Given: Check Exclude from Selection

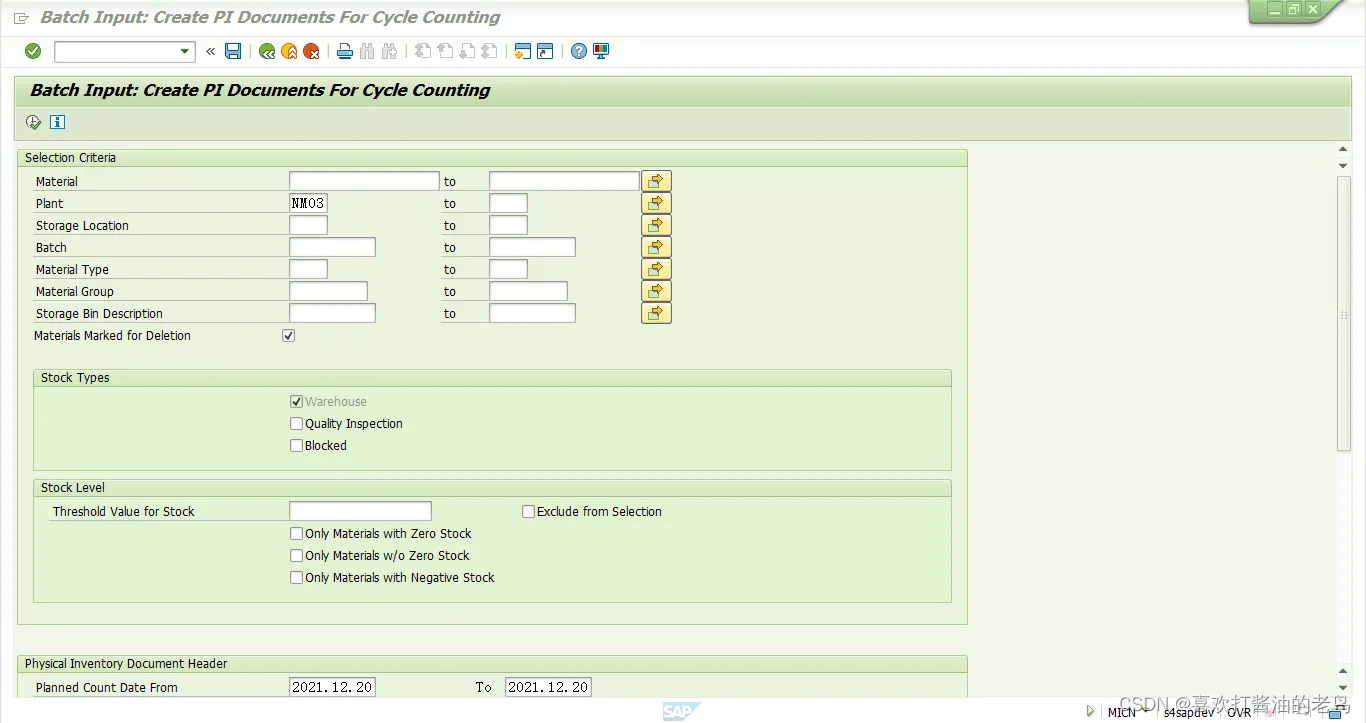Looking at the screenshot, I should coord(528,512).
